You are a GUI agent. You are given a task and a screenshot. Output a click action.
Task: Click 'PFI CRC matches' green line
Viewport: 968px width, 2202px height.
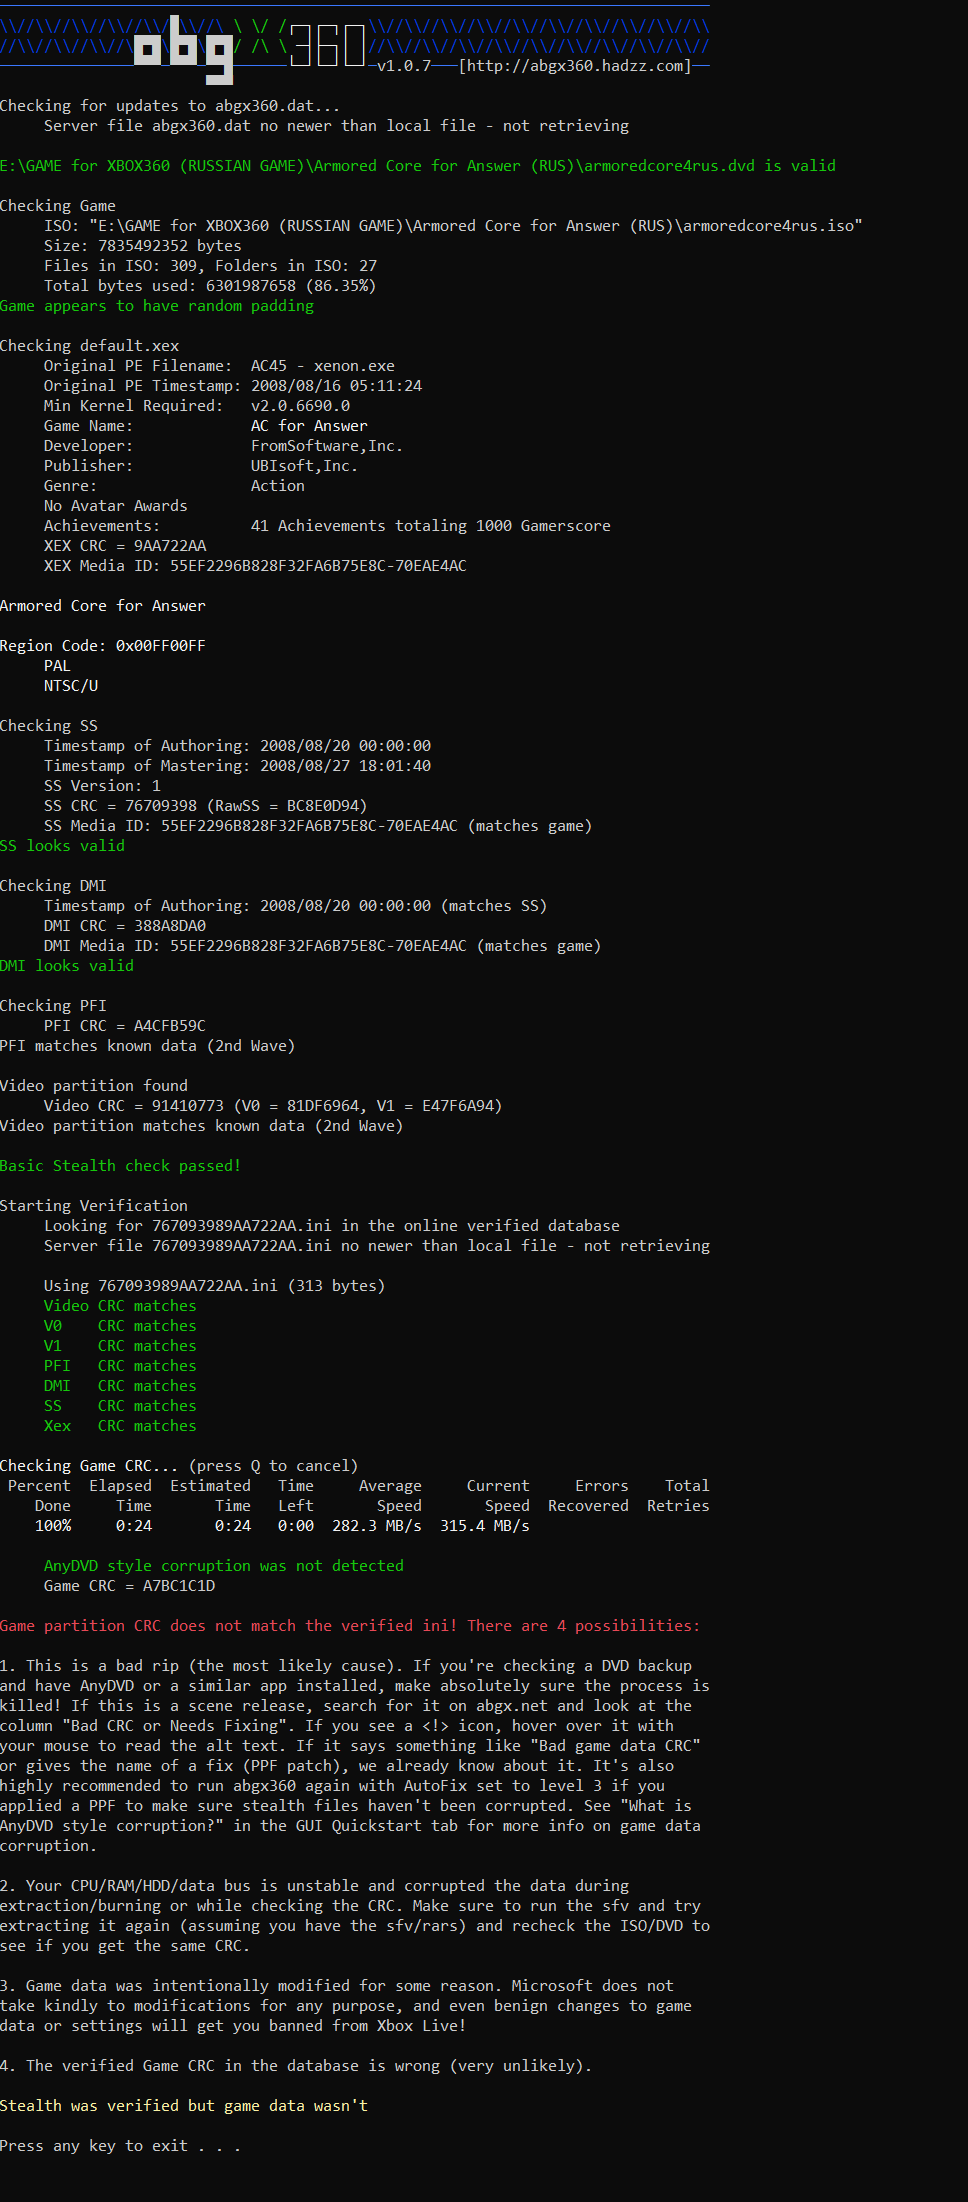(120, 1366)
